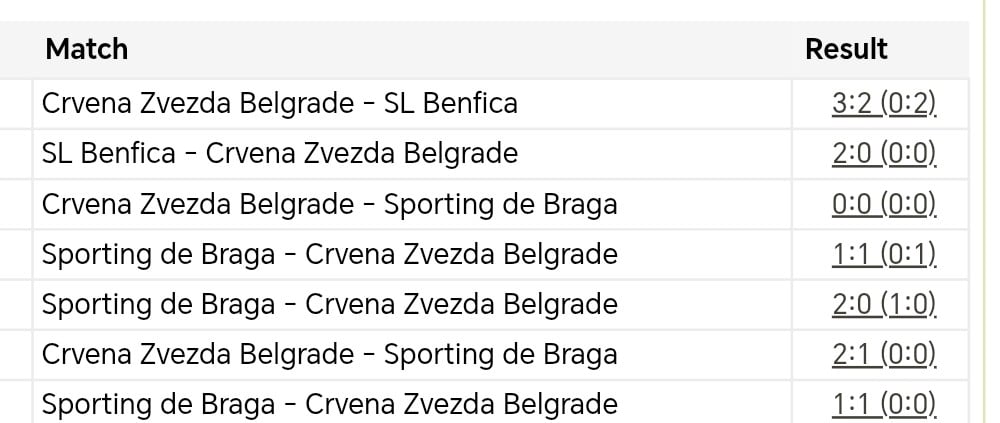The image size is (1000, 423).
Task: Select the SL Benfica - Crvena Zvezda Belgrade match
Action: [x=279, y=153]
